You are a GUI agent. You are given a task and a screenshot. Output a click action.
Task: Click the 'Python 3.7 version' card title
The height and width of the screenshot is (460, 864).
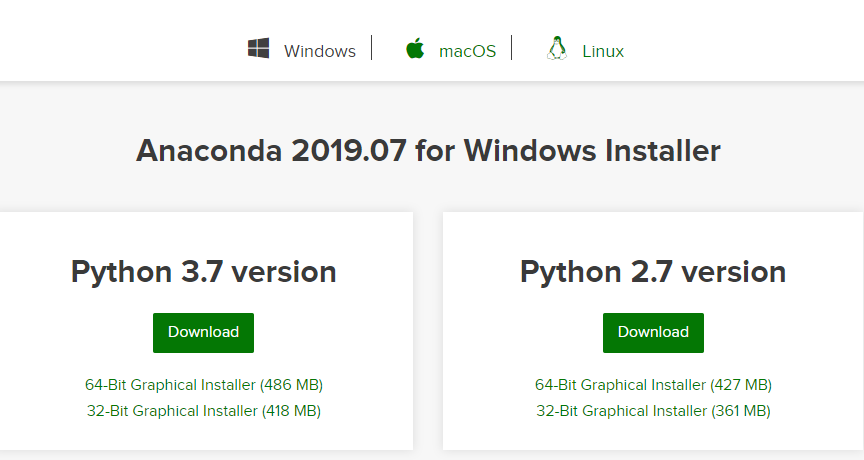203,272
